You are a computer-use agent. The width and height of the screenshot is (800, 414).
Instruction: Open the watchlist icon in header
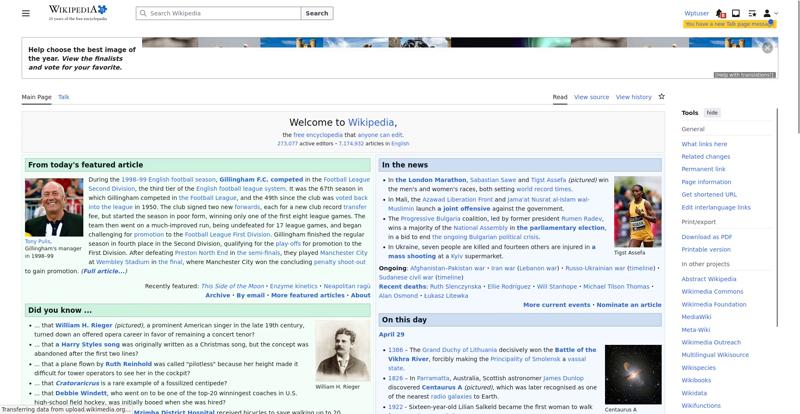coord(751,13)
